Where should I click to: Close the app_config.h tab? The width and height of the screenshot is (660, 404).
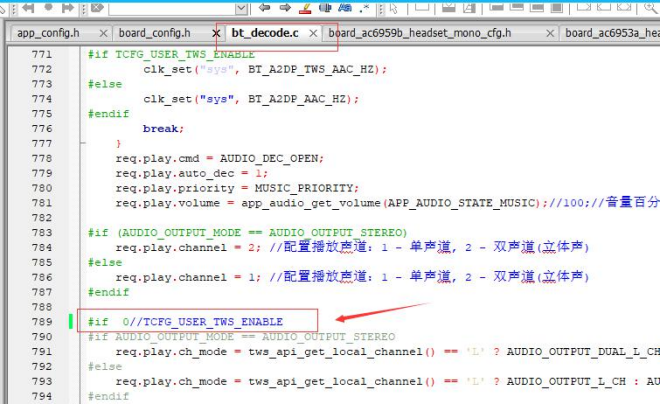tap(103, 33)
